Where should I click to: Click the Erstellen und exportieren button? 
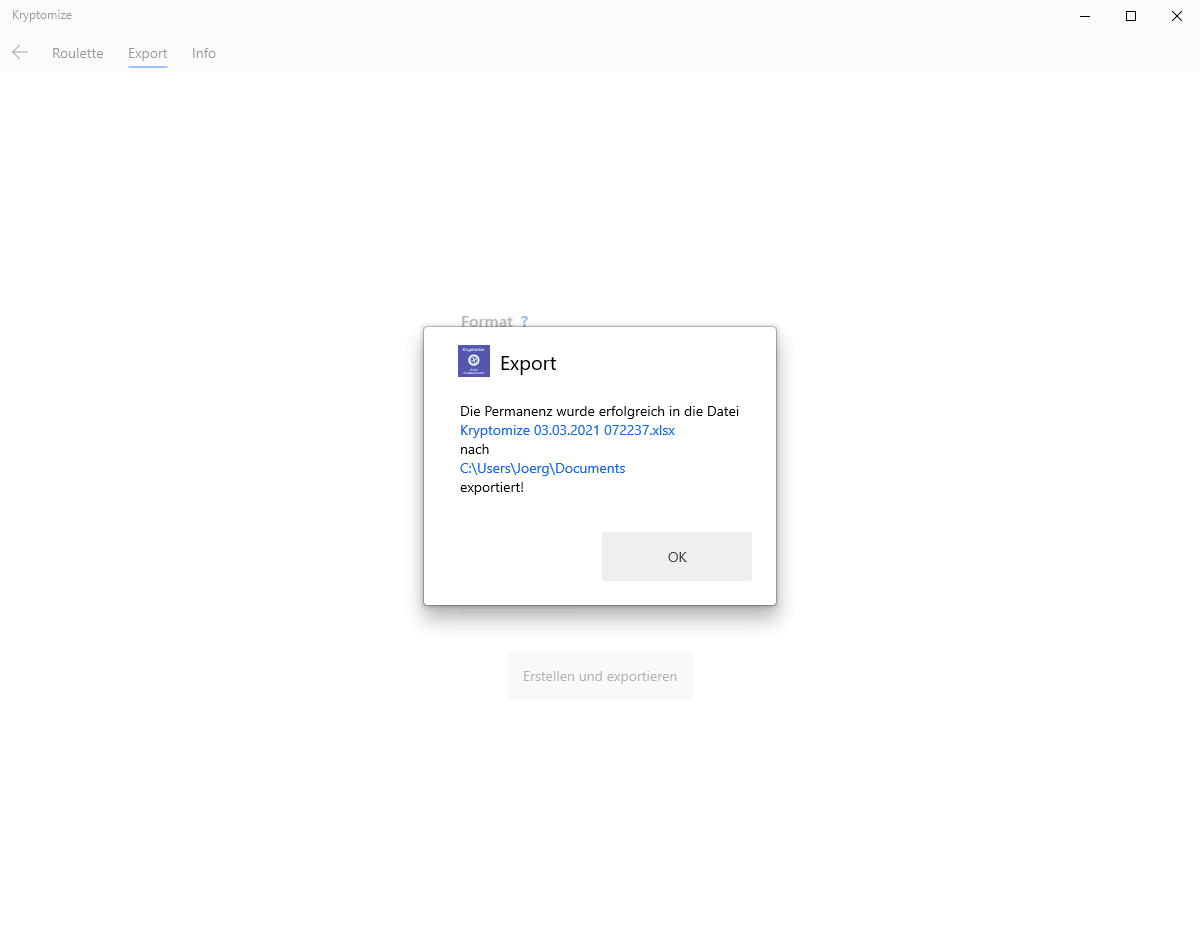pyautogui.click(x=600, y=676)
